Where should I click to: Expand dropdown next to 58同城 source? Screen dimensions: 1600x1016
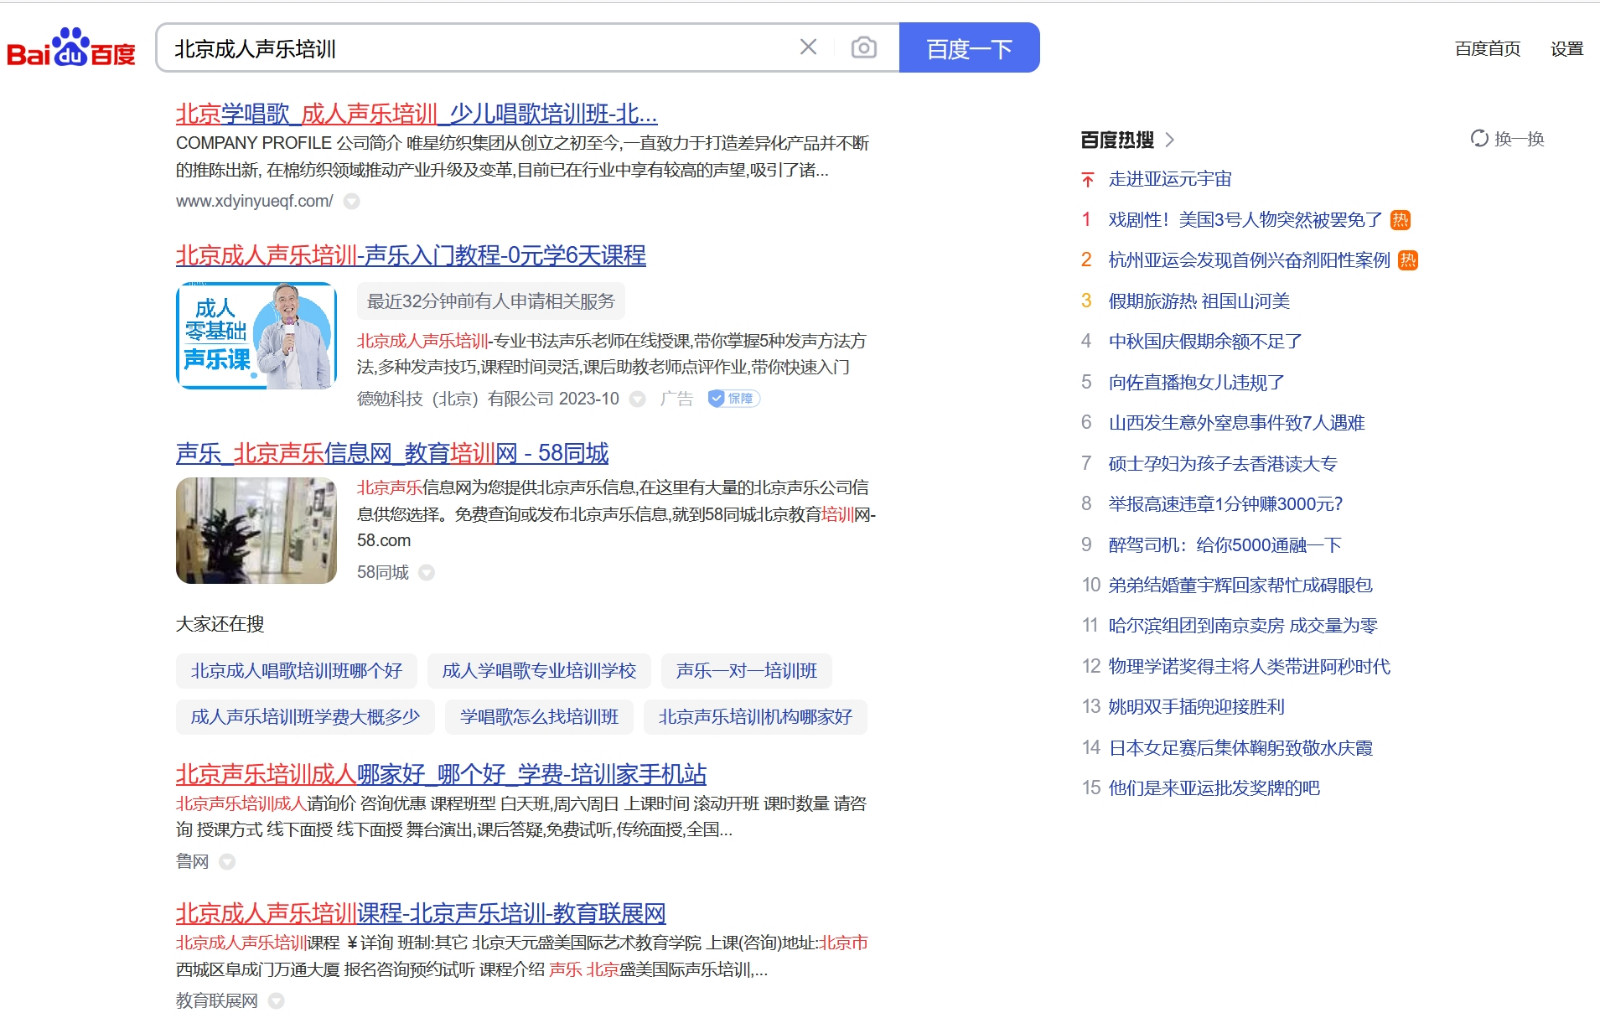pos(427,573)
